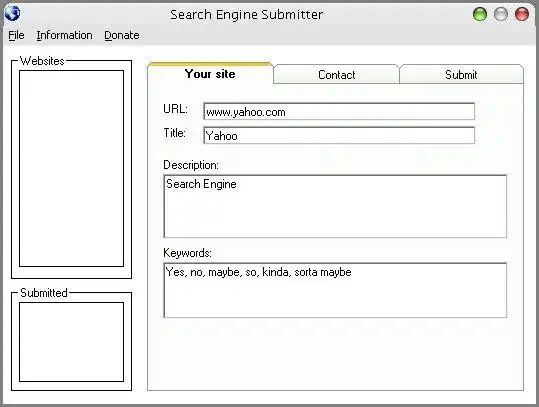
Task: Click the URL label
Action: coord(175,109)
